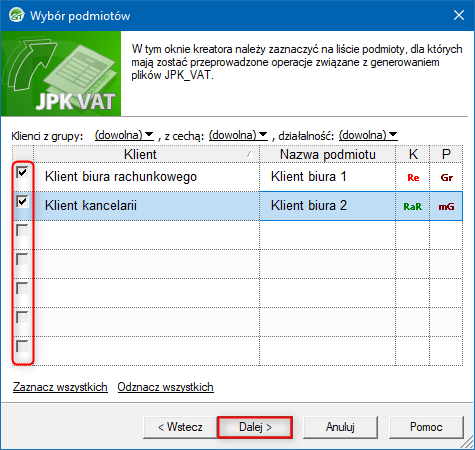The image size is (475, 450).
Task: Select the Klient kancelarii row text
Action: (x=91, y=205)
